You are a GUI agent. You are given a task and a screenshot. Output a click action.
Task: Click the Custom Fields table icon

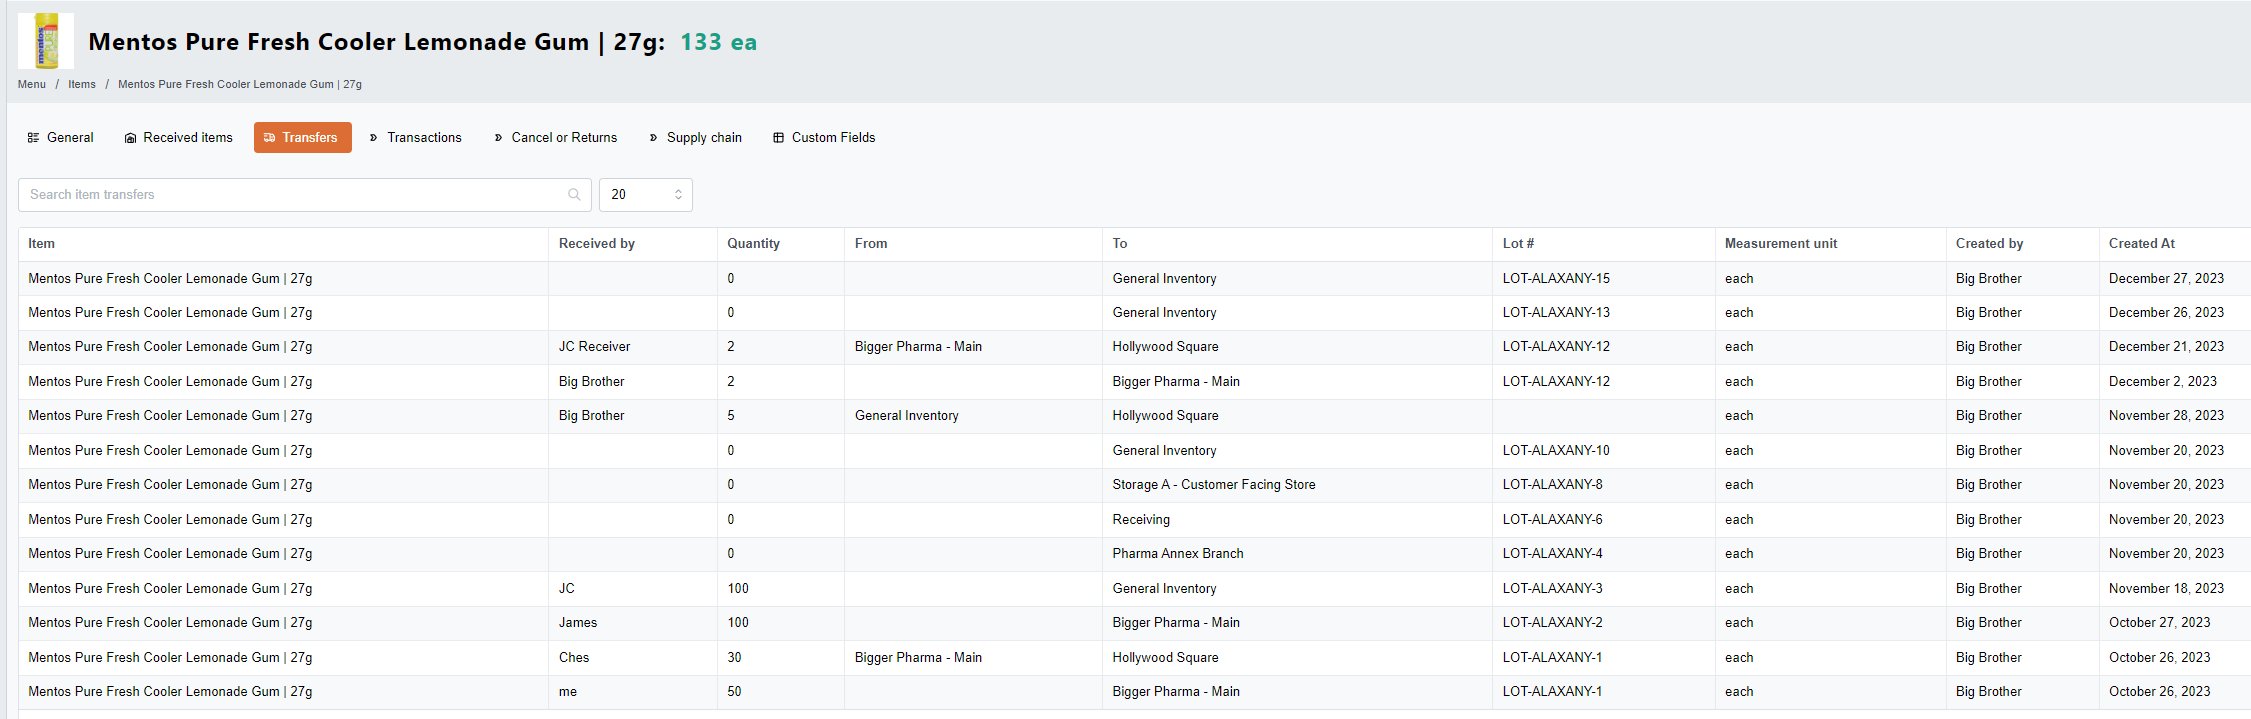click(x=778, y=138)
